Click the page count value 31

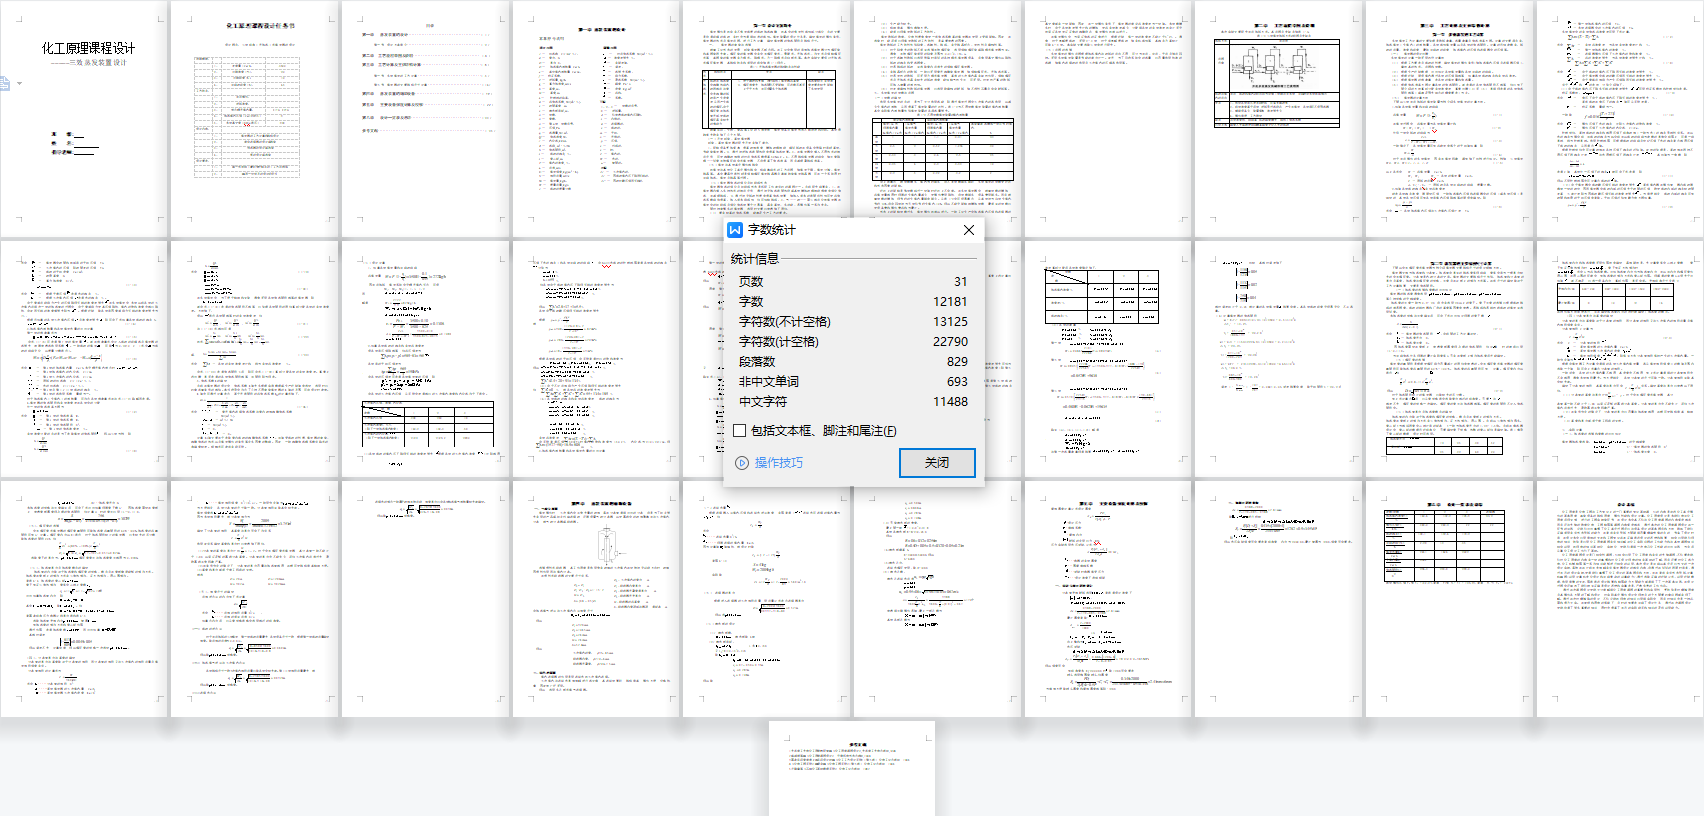[960, 282]
